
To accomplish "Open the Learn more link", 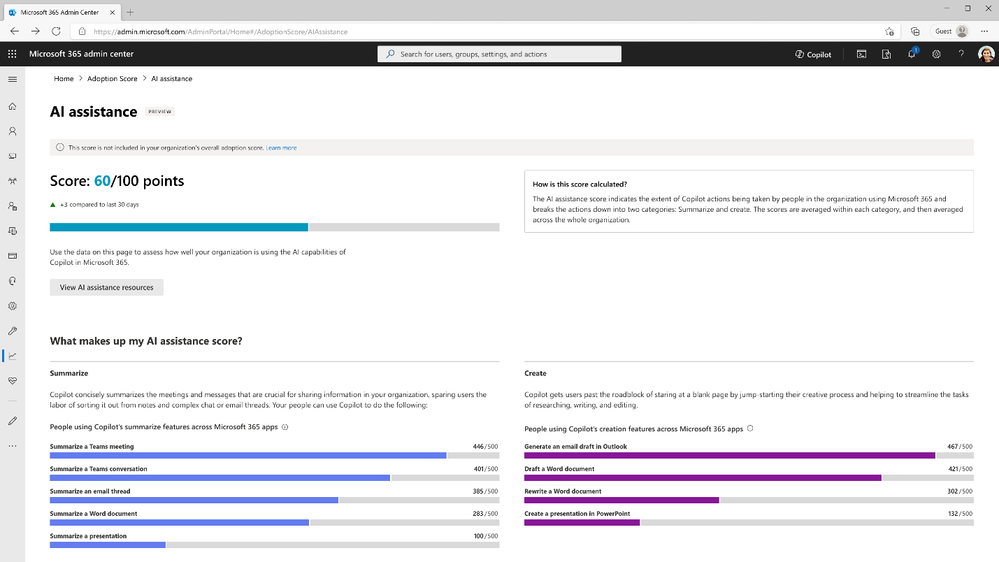I will coord(281,148).
